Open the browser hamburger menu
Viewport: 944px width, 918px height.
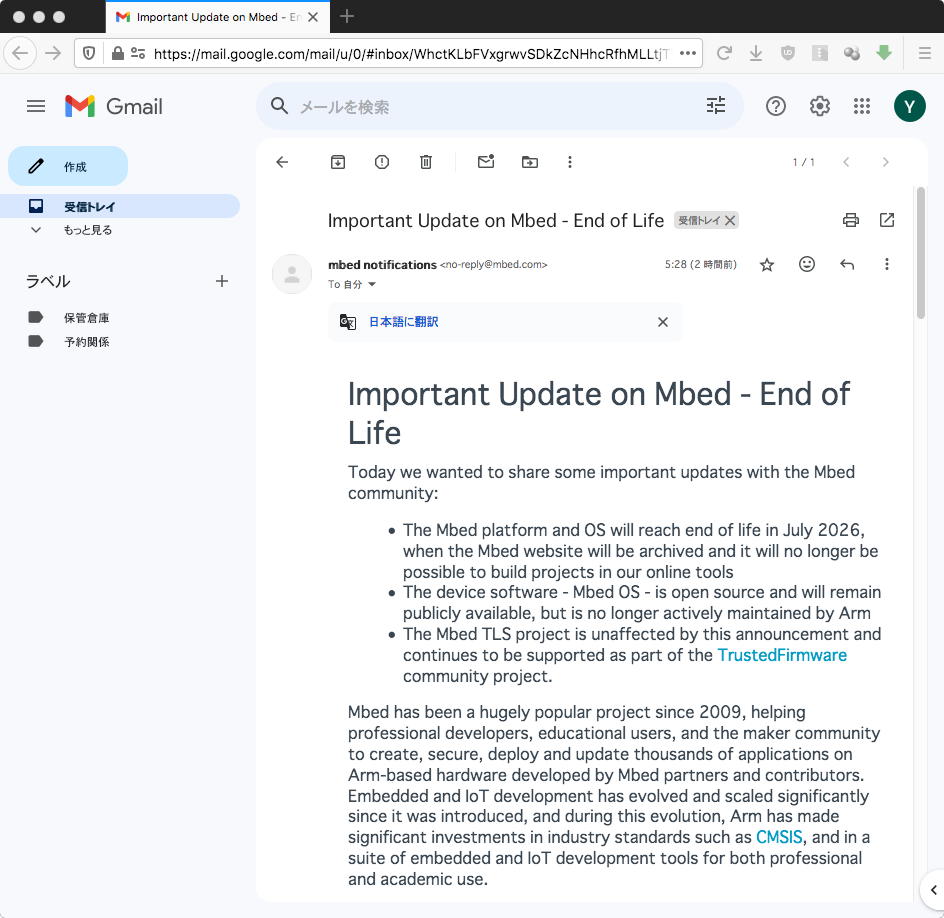pyautogui.click(x=925, y=54)
